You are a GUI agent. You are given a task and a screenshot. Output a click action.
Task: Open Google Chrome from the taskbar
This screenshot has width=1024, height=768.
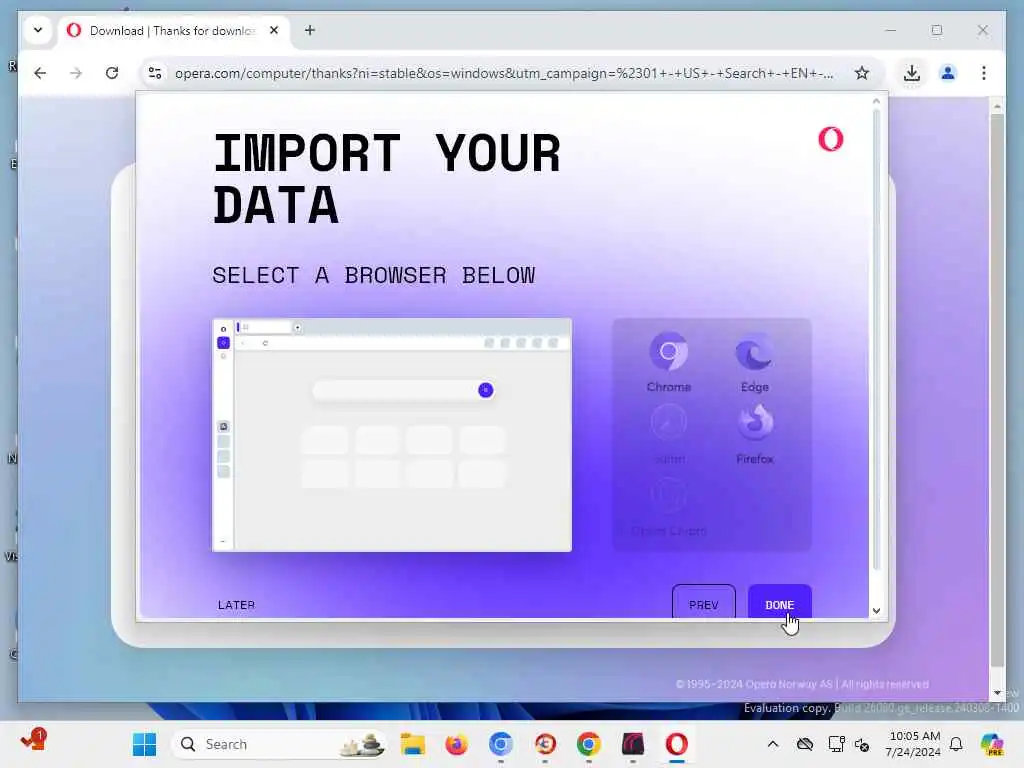(588, 744)
